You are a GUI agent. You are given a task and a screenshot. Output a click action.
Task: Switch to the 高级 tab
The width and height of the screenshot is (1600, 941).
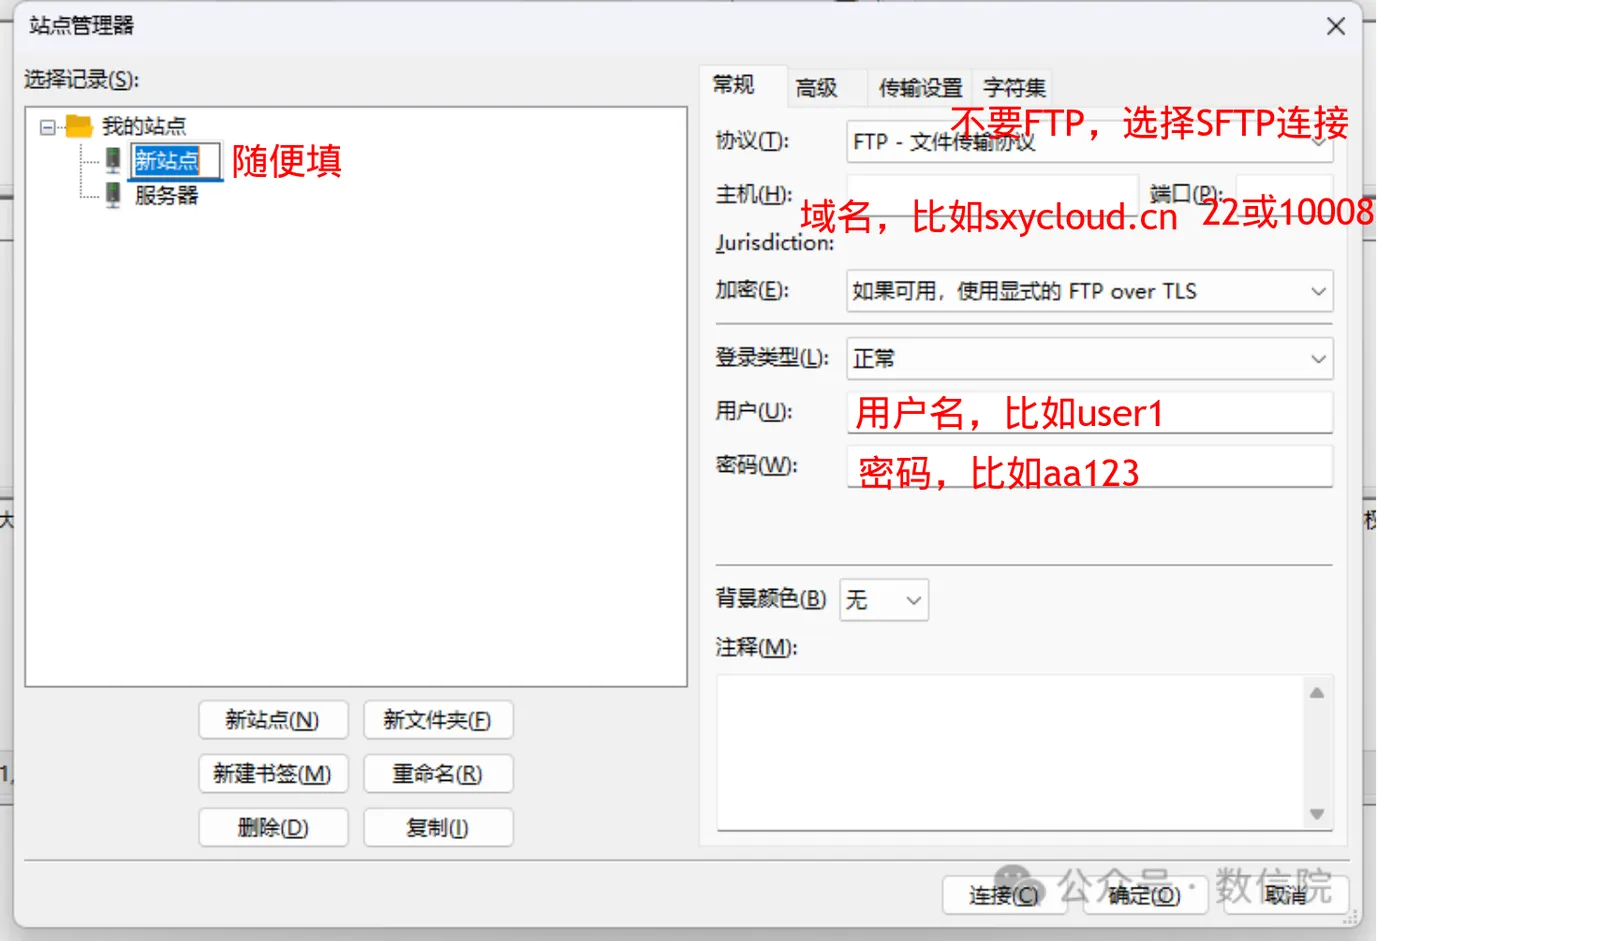(816, 88)
